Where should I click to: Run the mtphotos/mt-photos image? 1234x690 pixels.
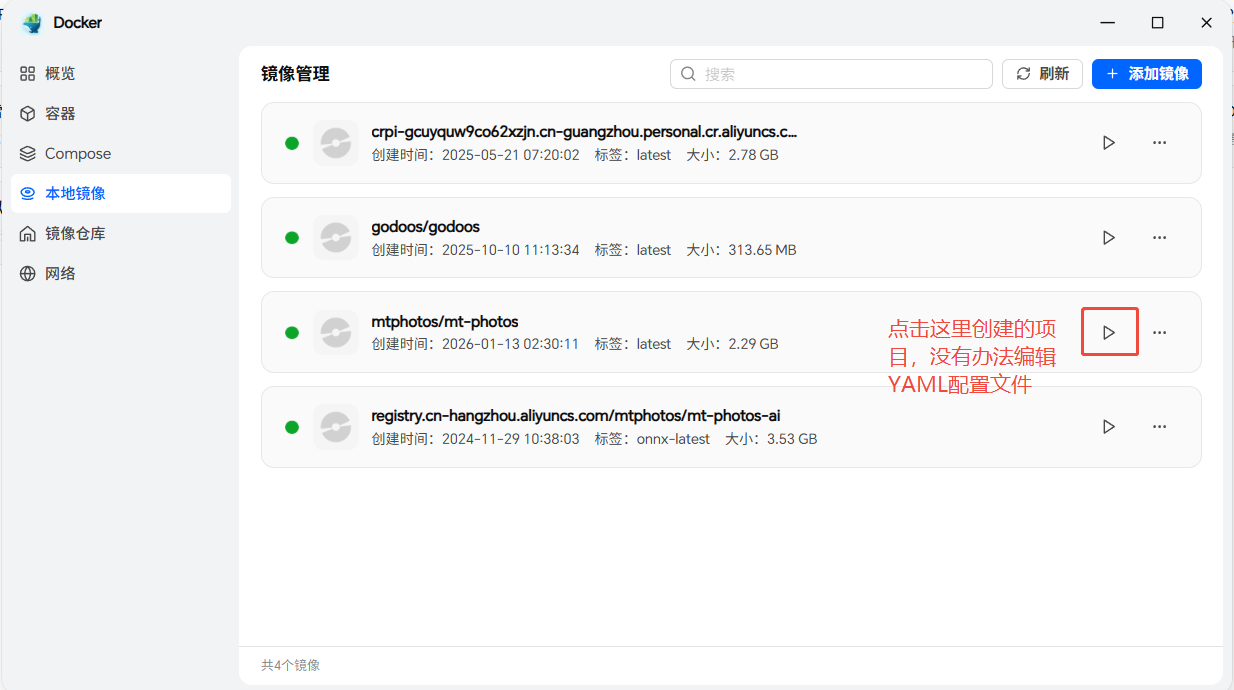tap(1108, 332)
